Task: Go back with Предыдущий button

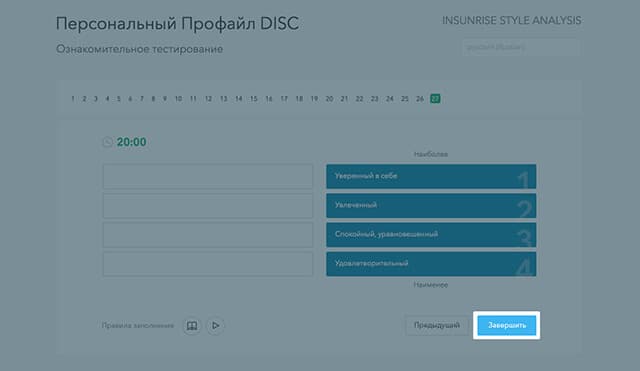Action: 437,325
